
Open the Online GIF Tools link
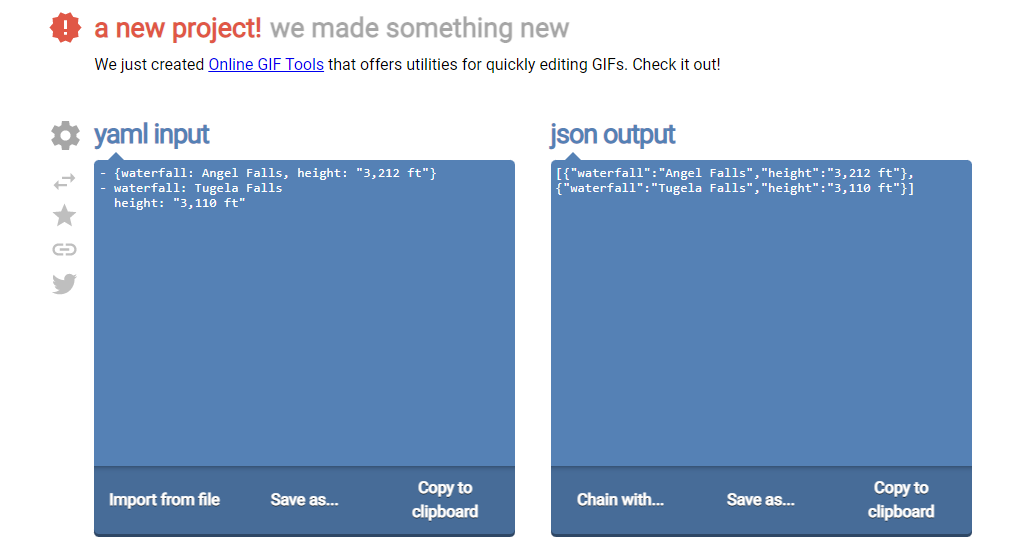[x=266, y=64]
